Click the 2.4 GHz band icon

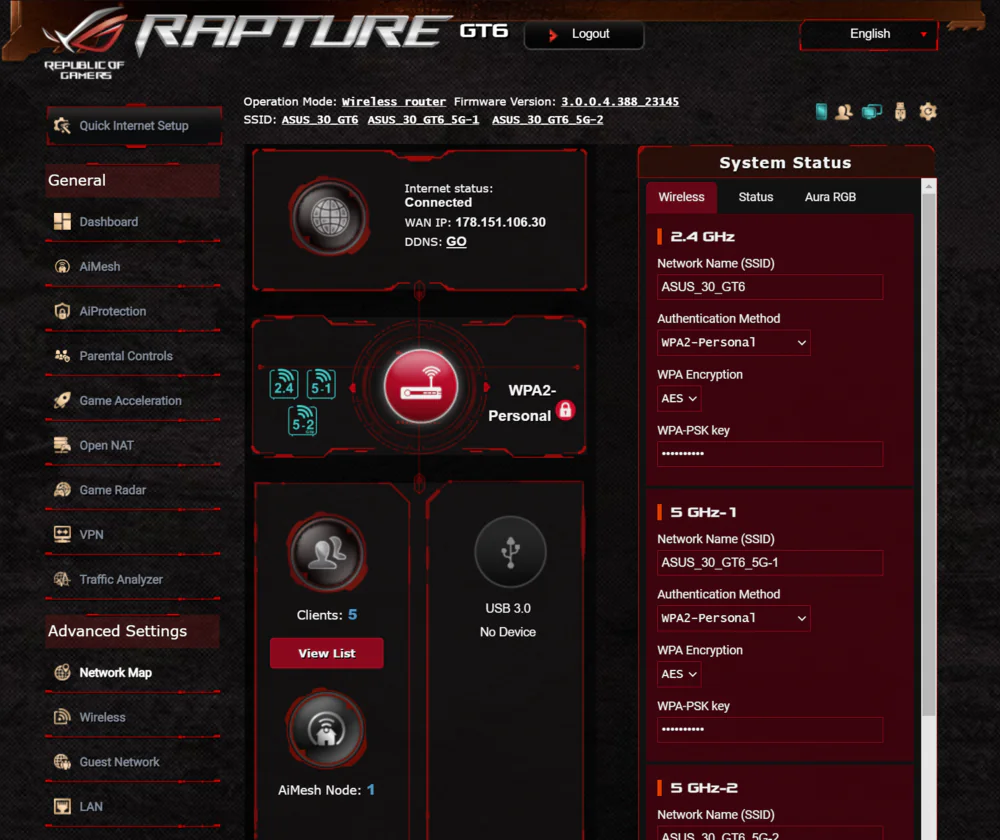(x=284, y=384)
